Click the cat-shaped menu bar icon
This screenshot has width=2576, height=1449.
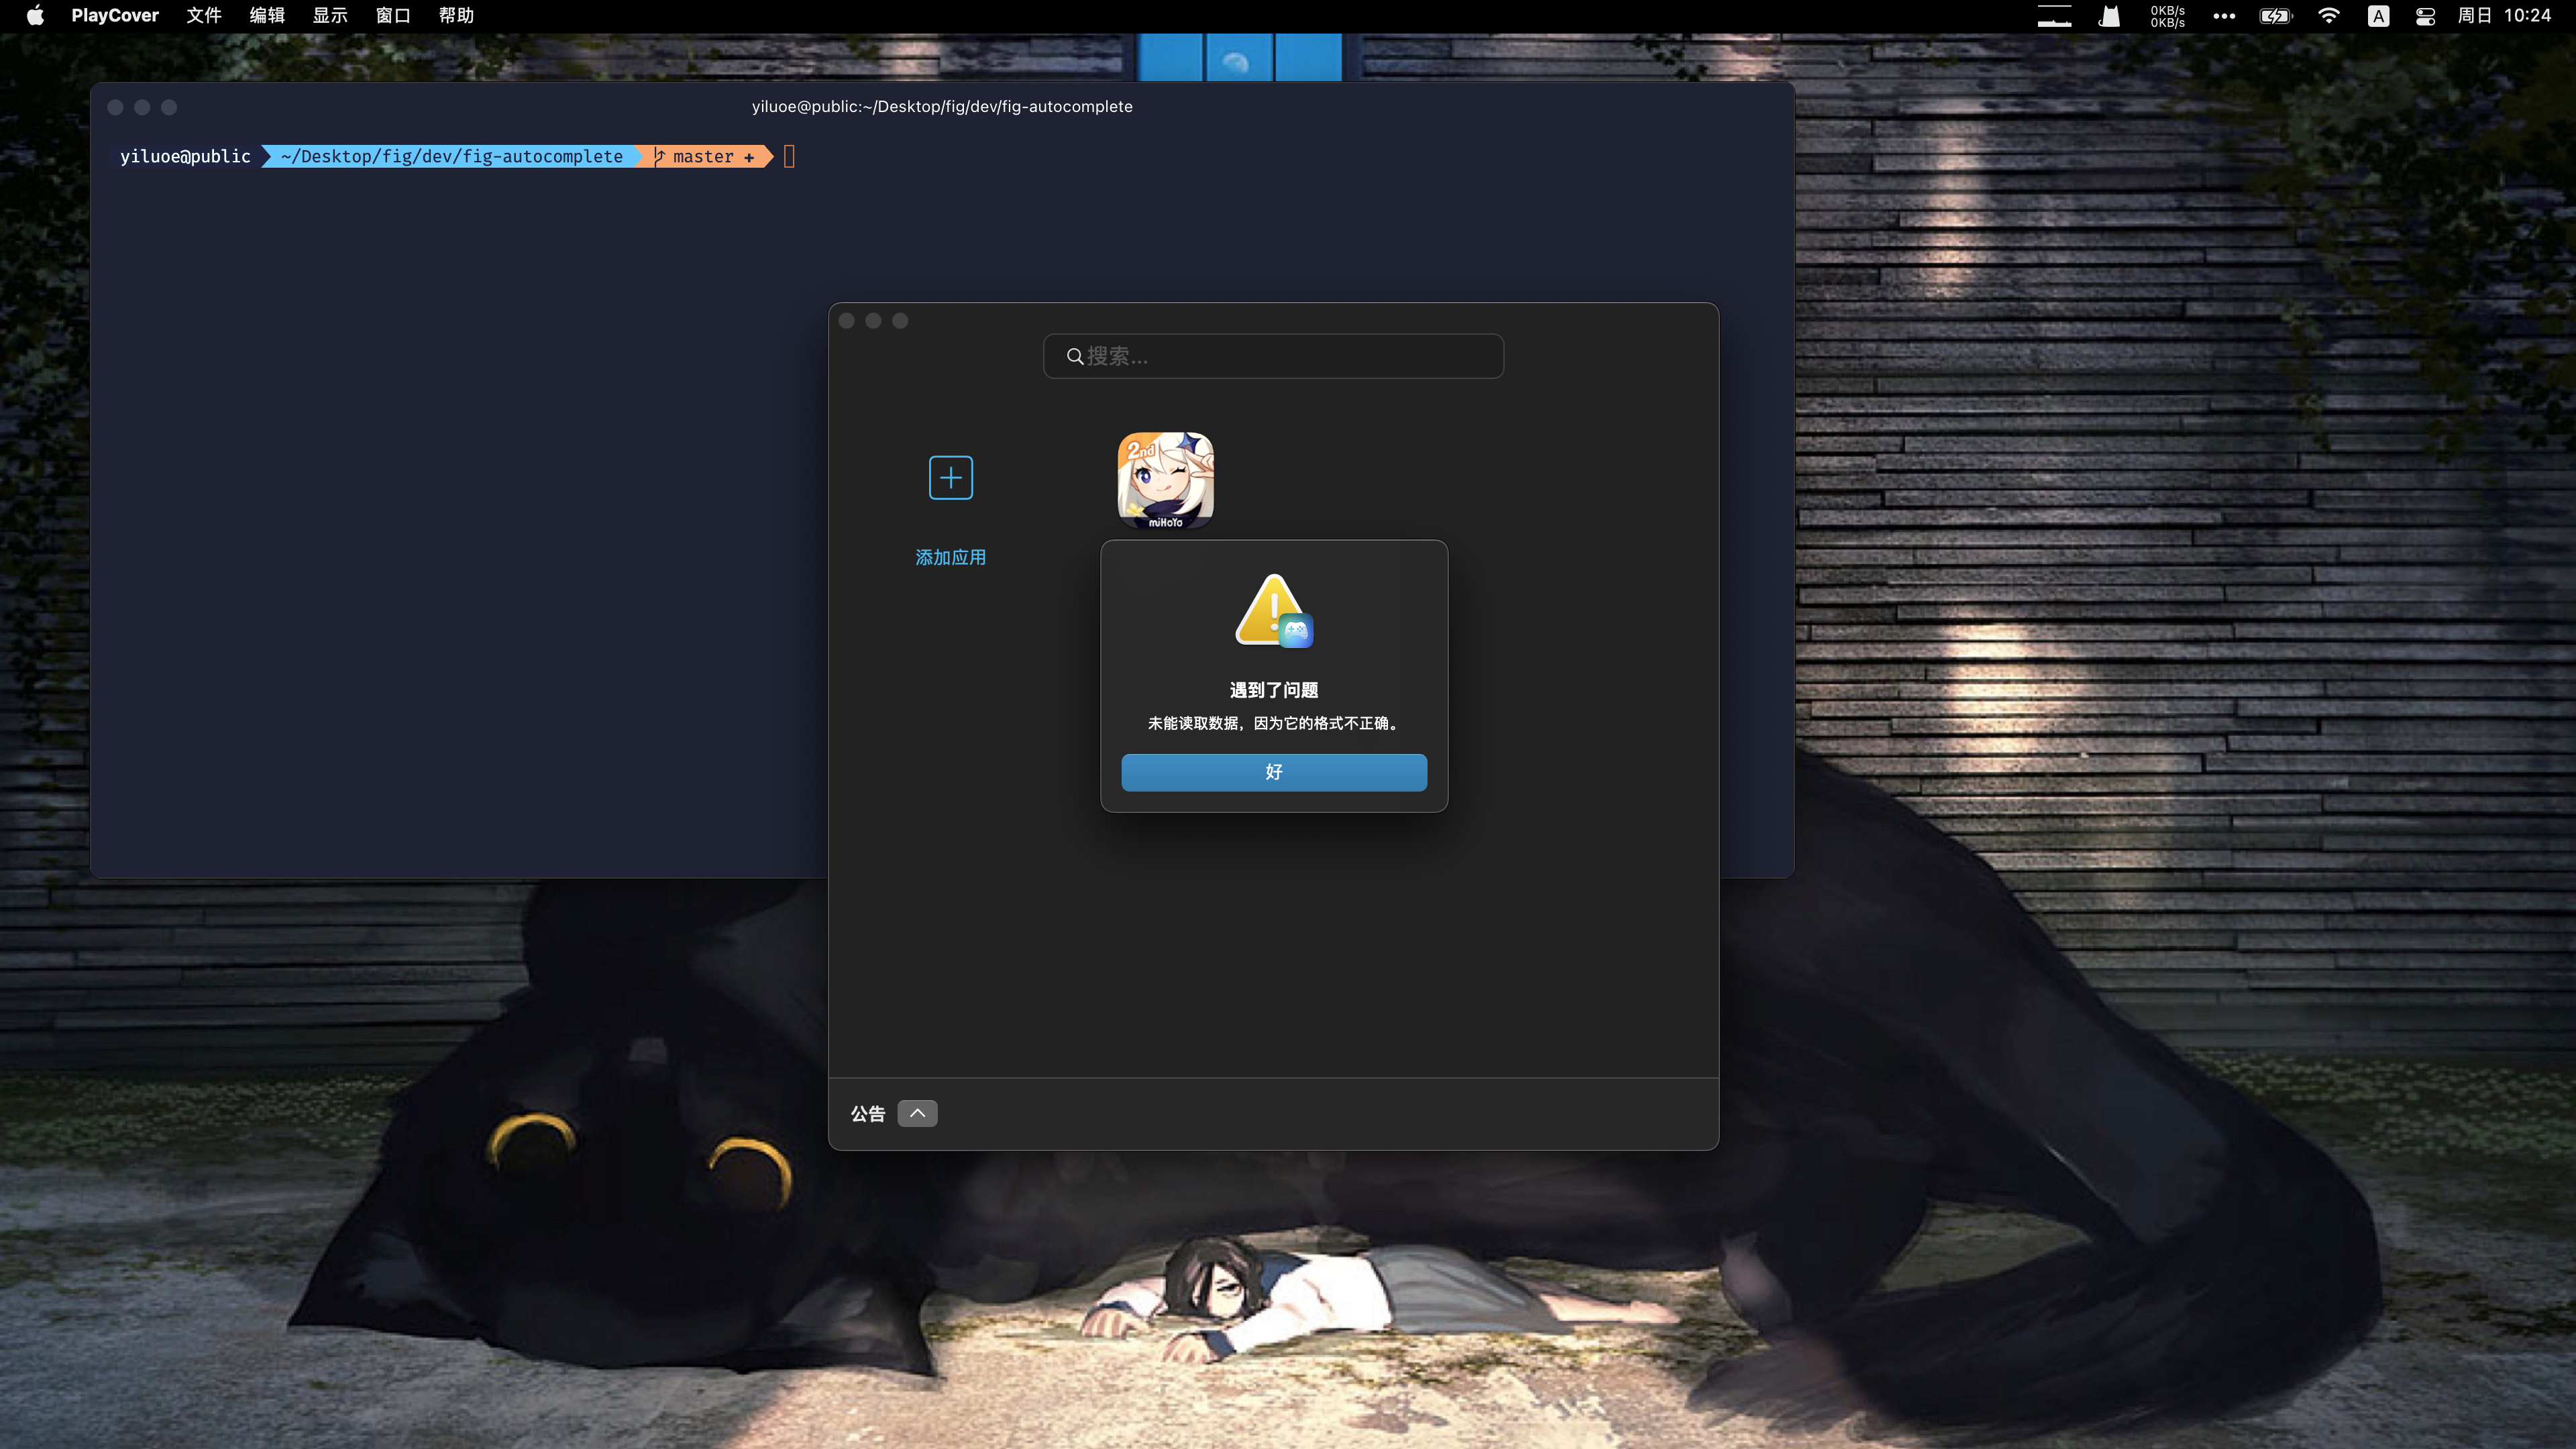[x=2109, y=15]
